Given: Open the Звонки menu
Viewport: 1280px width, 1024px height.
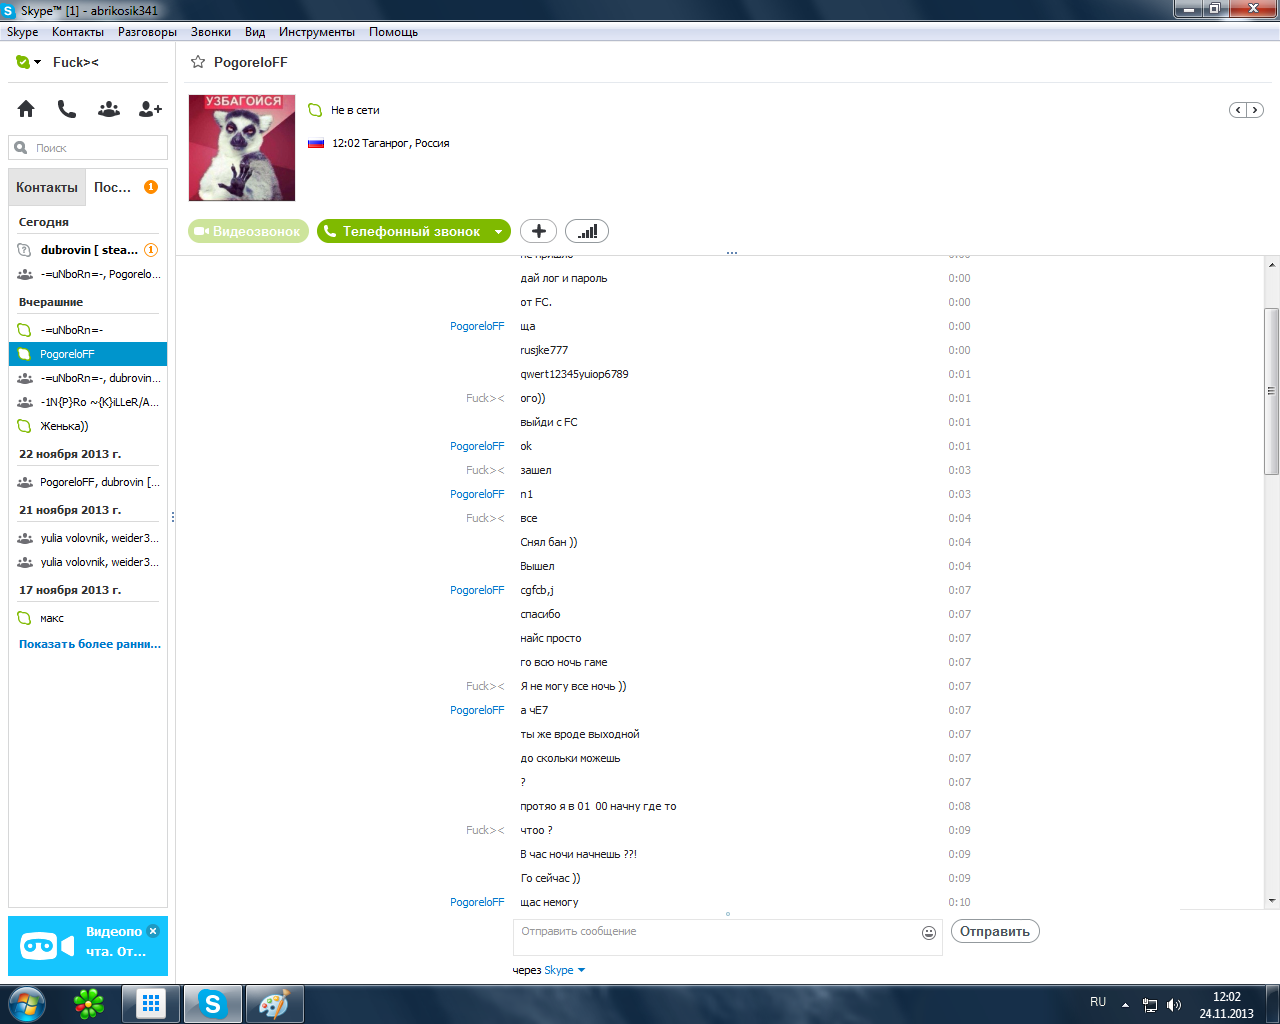Looking at the screenshot, I should point(211,32).
